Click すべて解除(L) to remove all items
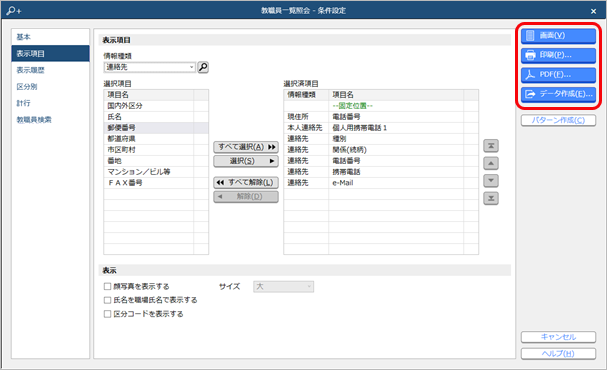The width and height of the screenshot is (607, 370). click(x=246, y=182)
